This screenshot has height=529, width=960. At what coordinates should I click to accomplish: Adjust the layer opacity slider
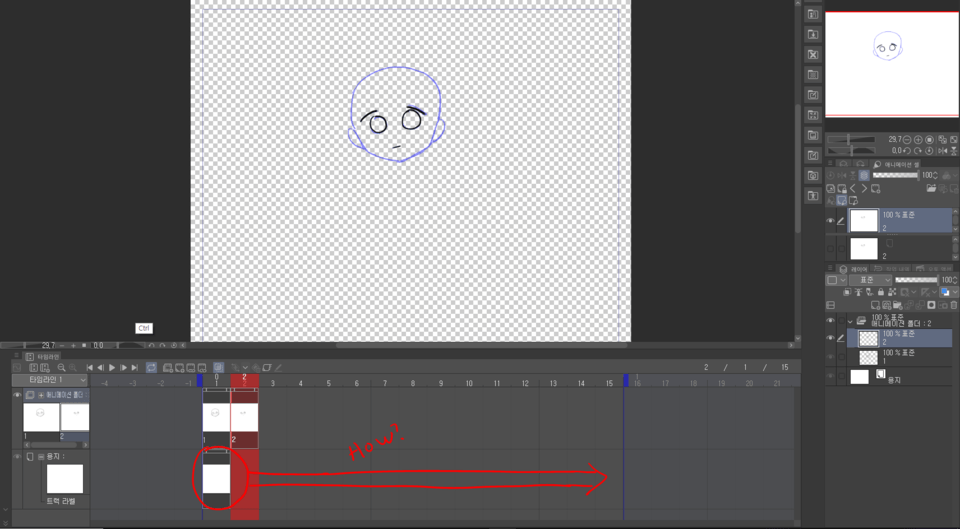(x=915, y=280)
